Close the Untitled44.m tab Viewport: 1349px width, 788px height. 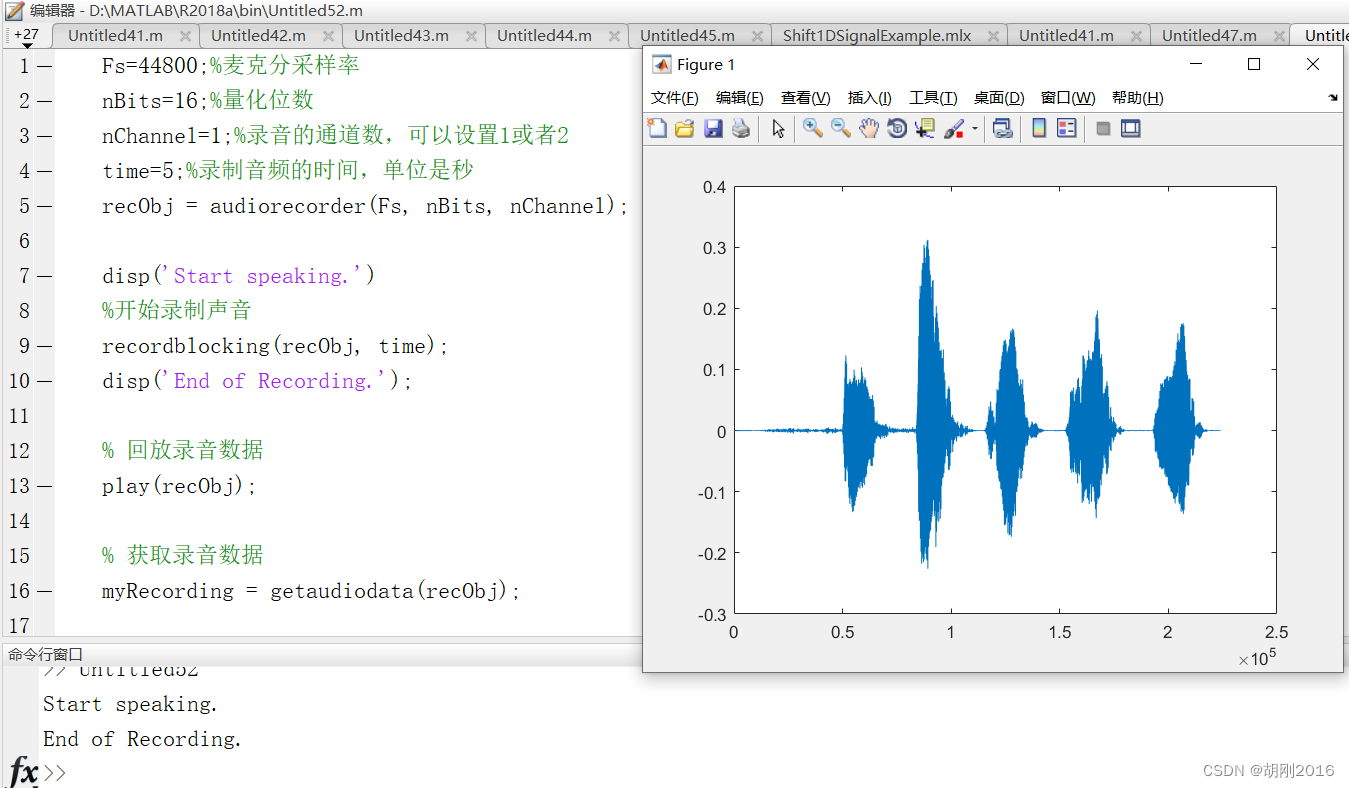pos(614,36)
